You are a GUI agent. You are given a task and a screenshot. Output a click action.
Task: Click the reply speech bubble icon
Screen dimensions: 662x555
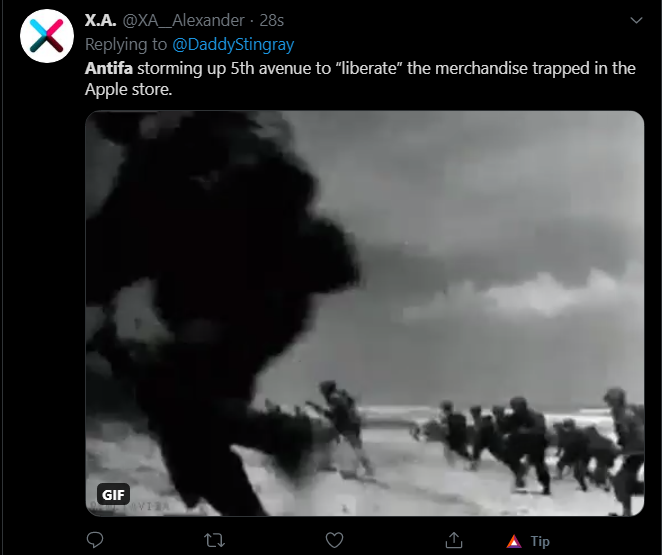(95, 540)
